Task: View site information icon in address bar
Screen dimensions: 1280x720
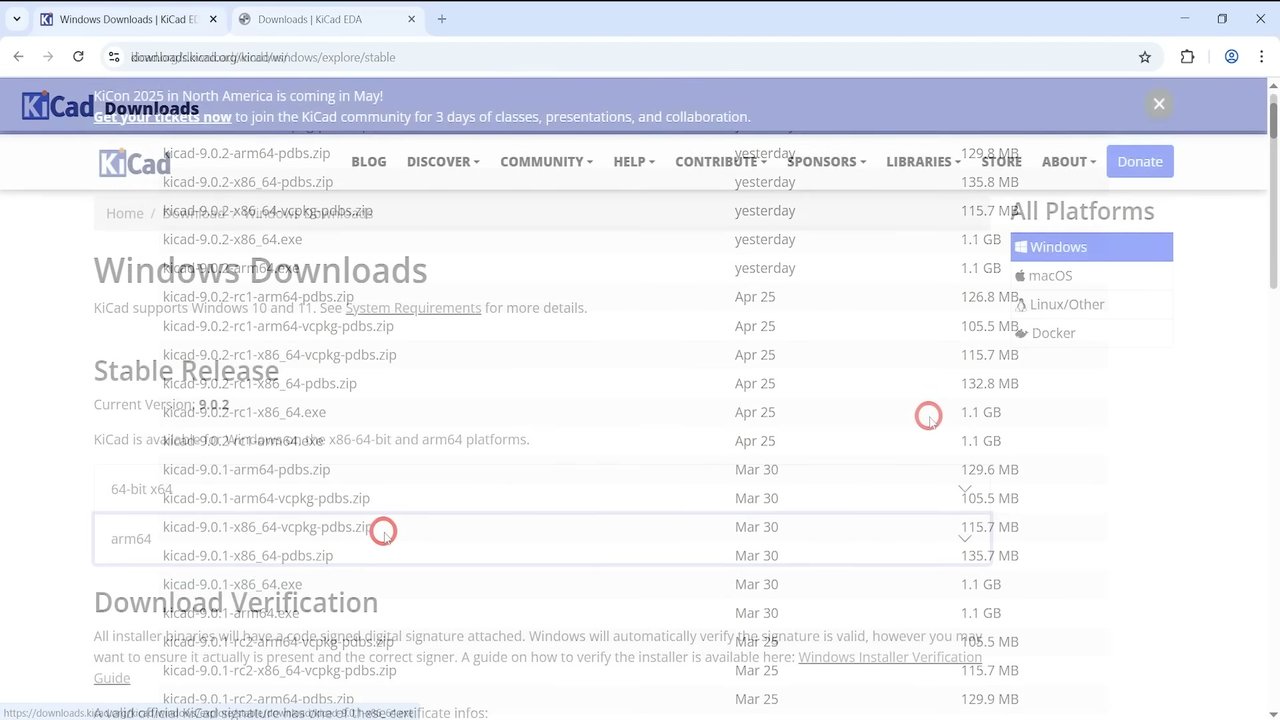Action: click(x=114, y=57)
